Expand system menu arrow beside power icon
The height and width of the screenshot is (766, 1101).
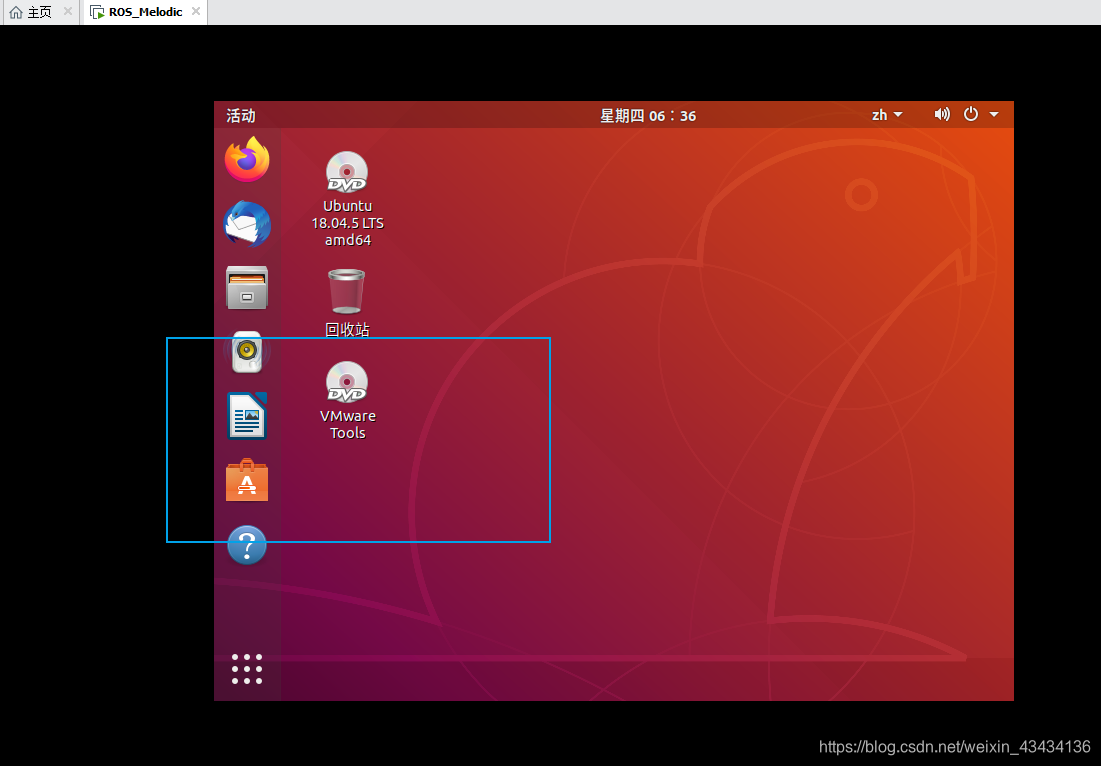994,114
